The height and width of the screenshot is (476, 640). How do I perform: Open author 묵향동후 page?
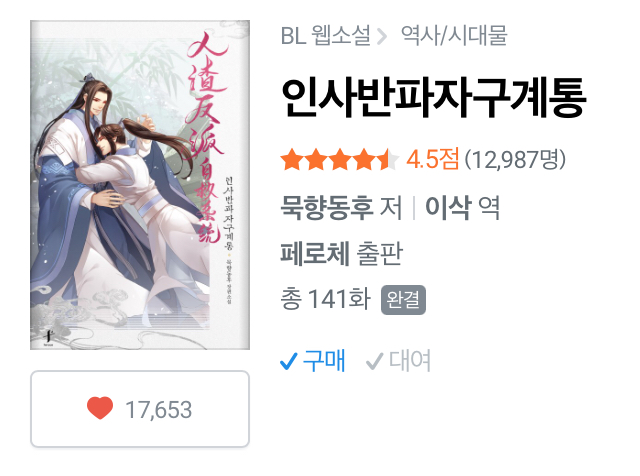coord(327,208)
